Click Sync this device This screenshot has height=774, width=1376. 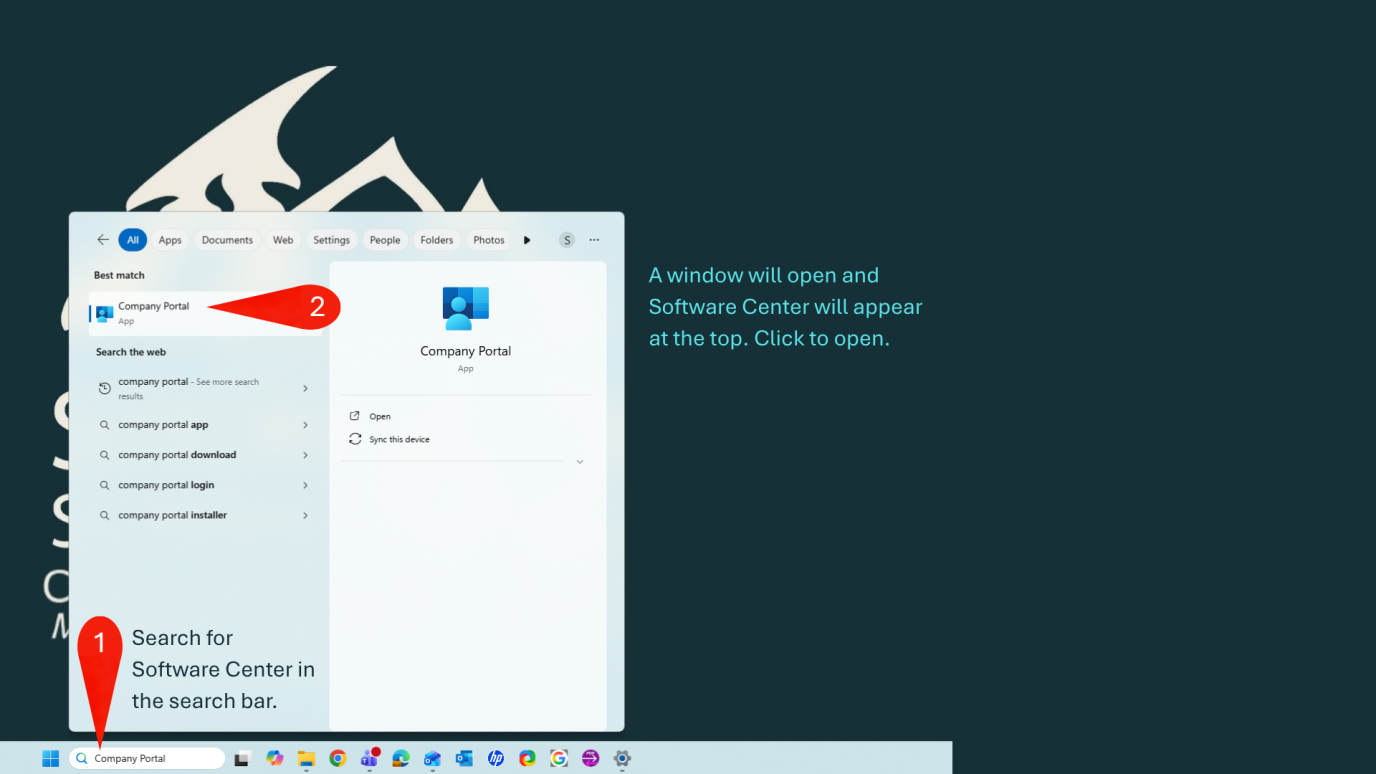(x=398, y=440)
